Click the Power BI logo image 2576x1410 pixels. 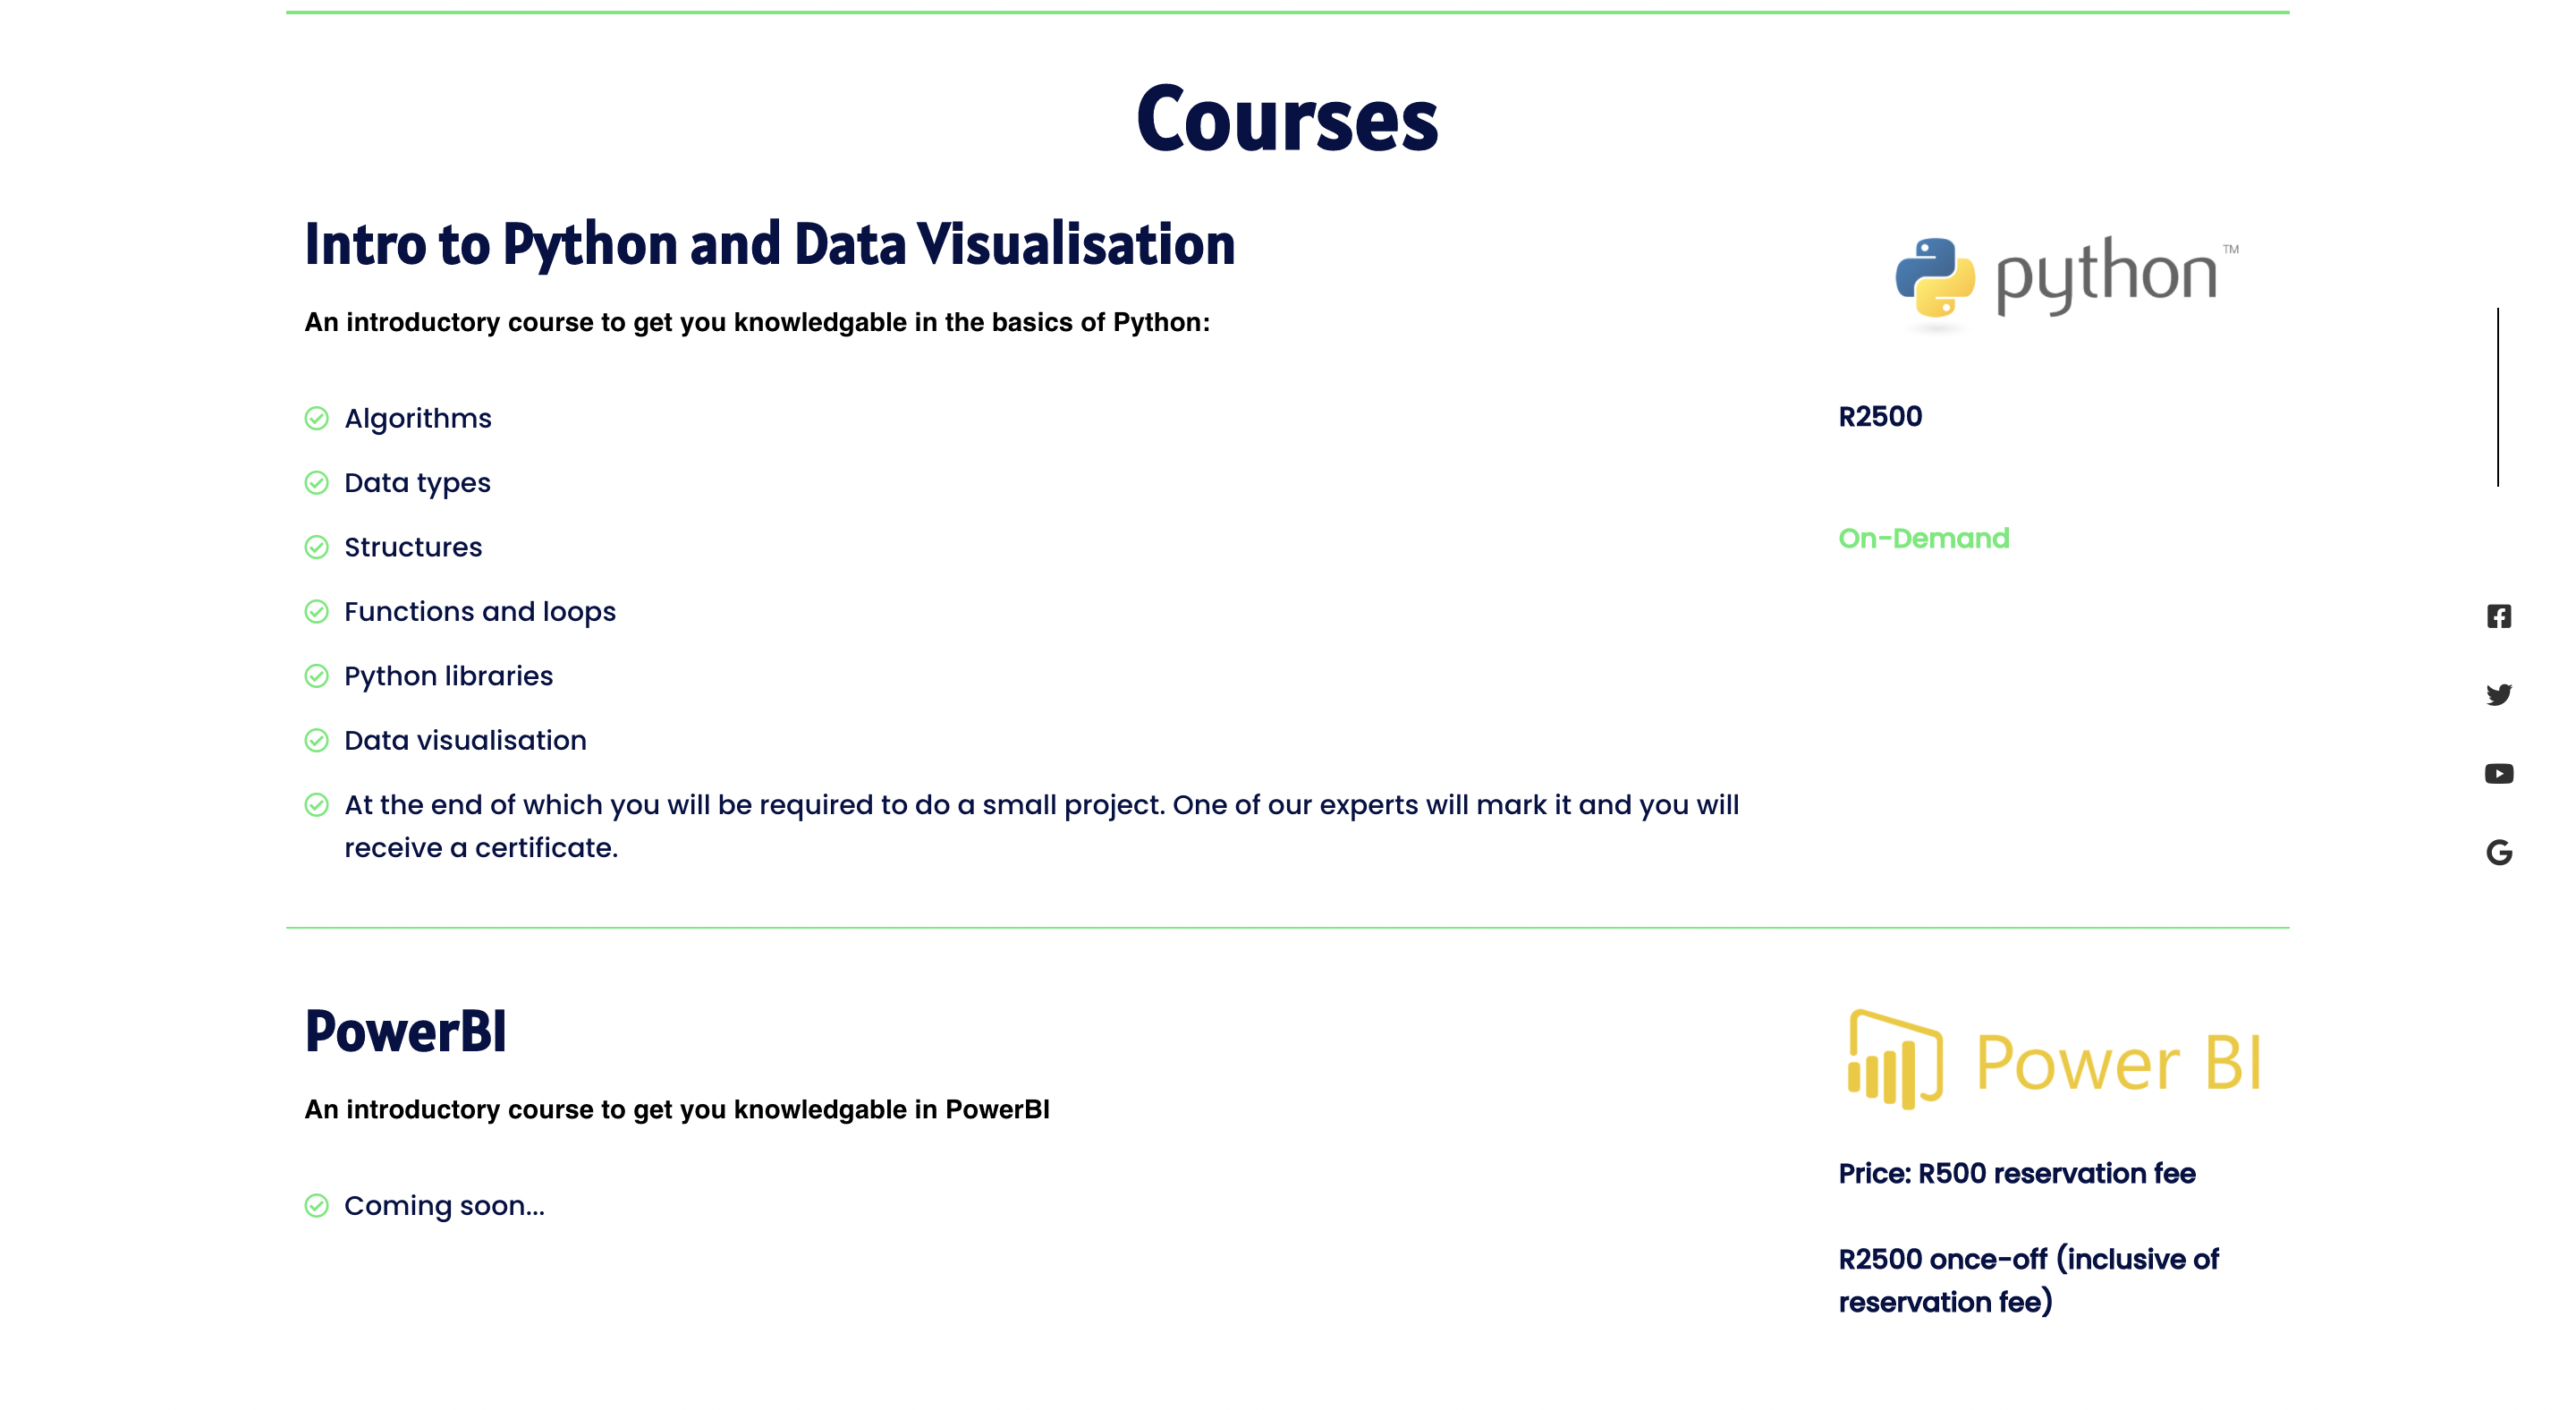pos(2054,1060)
